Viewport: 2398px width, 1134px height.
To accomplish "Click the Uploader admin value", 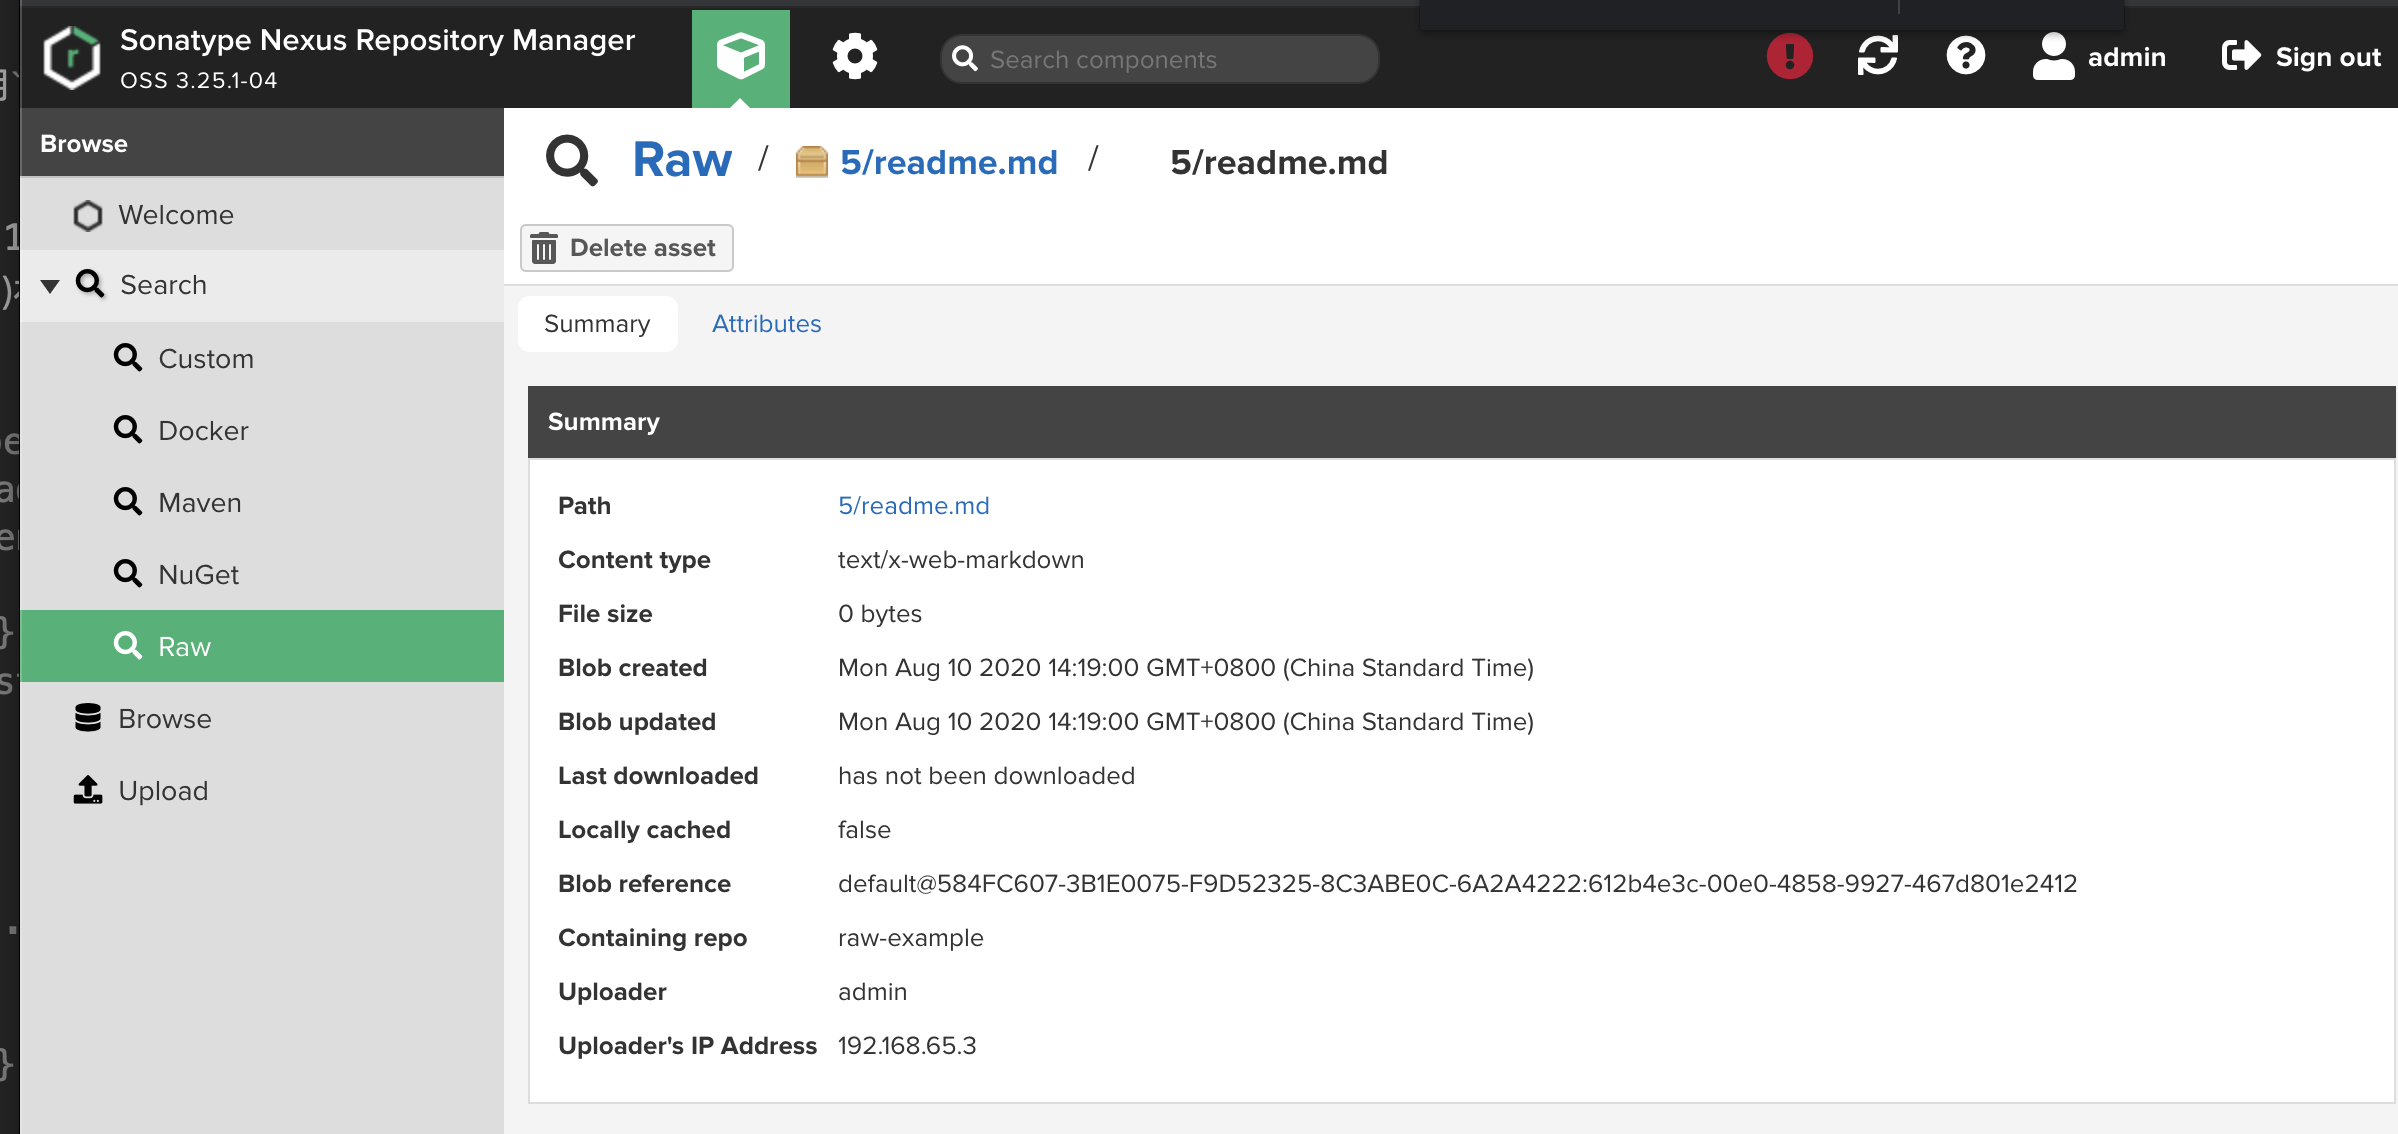I will pos(872,992).
